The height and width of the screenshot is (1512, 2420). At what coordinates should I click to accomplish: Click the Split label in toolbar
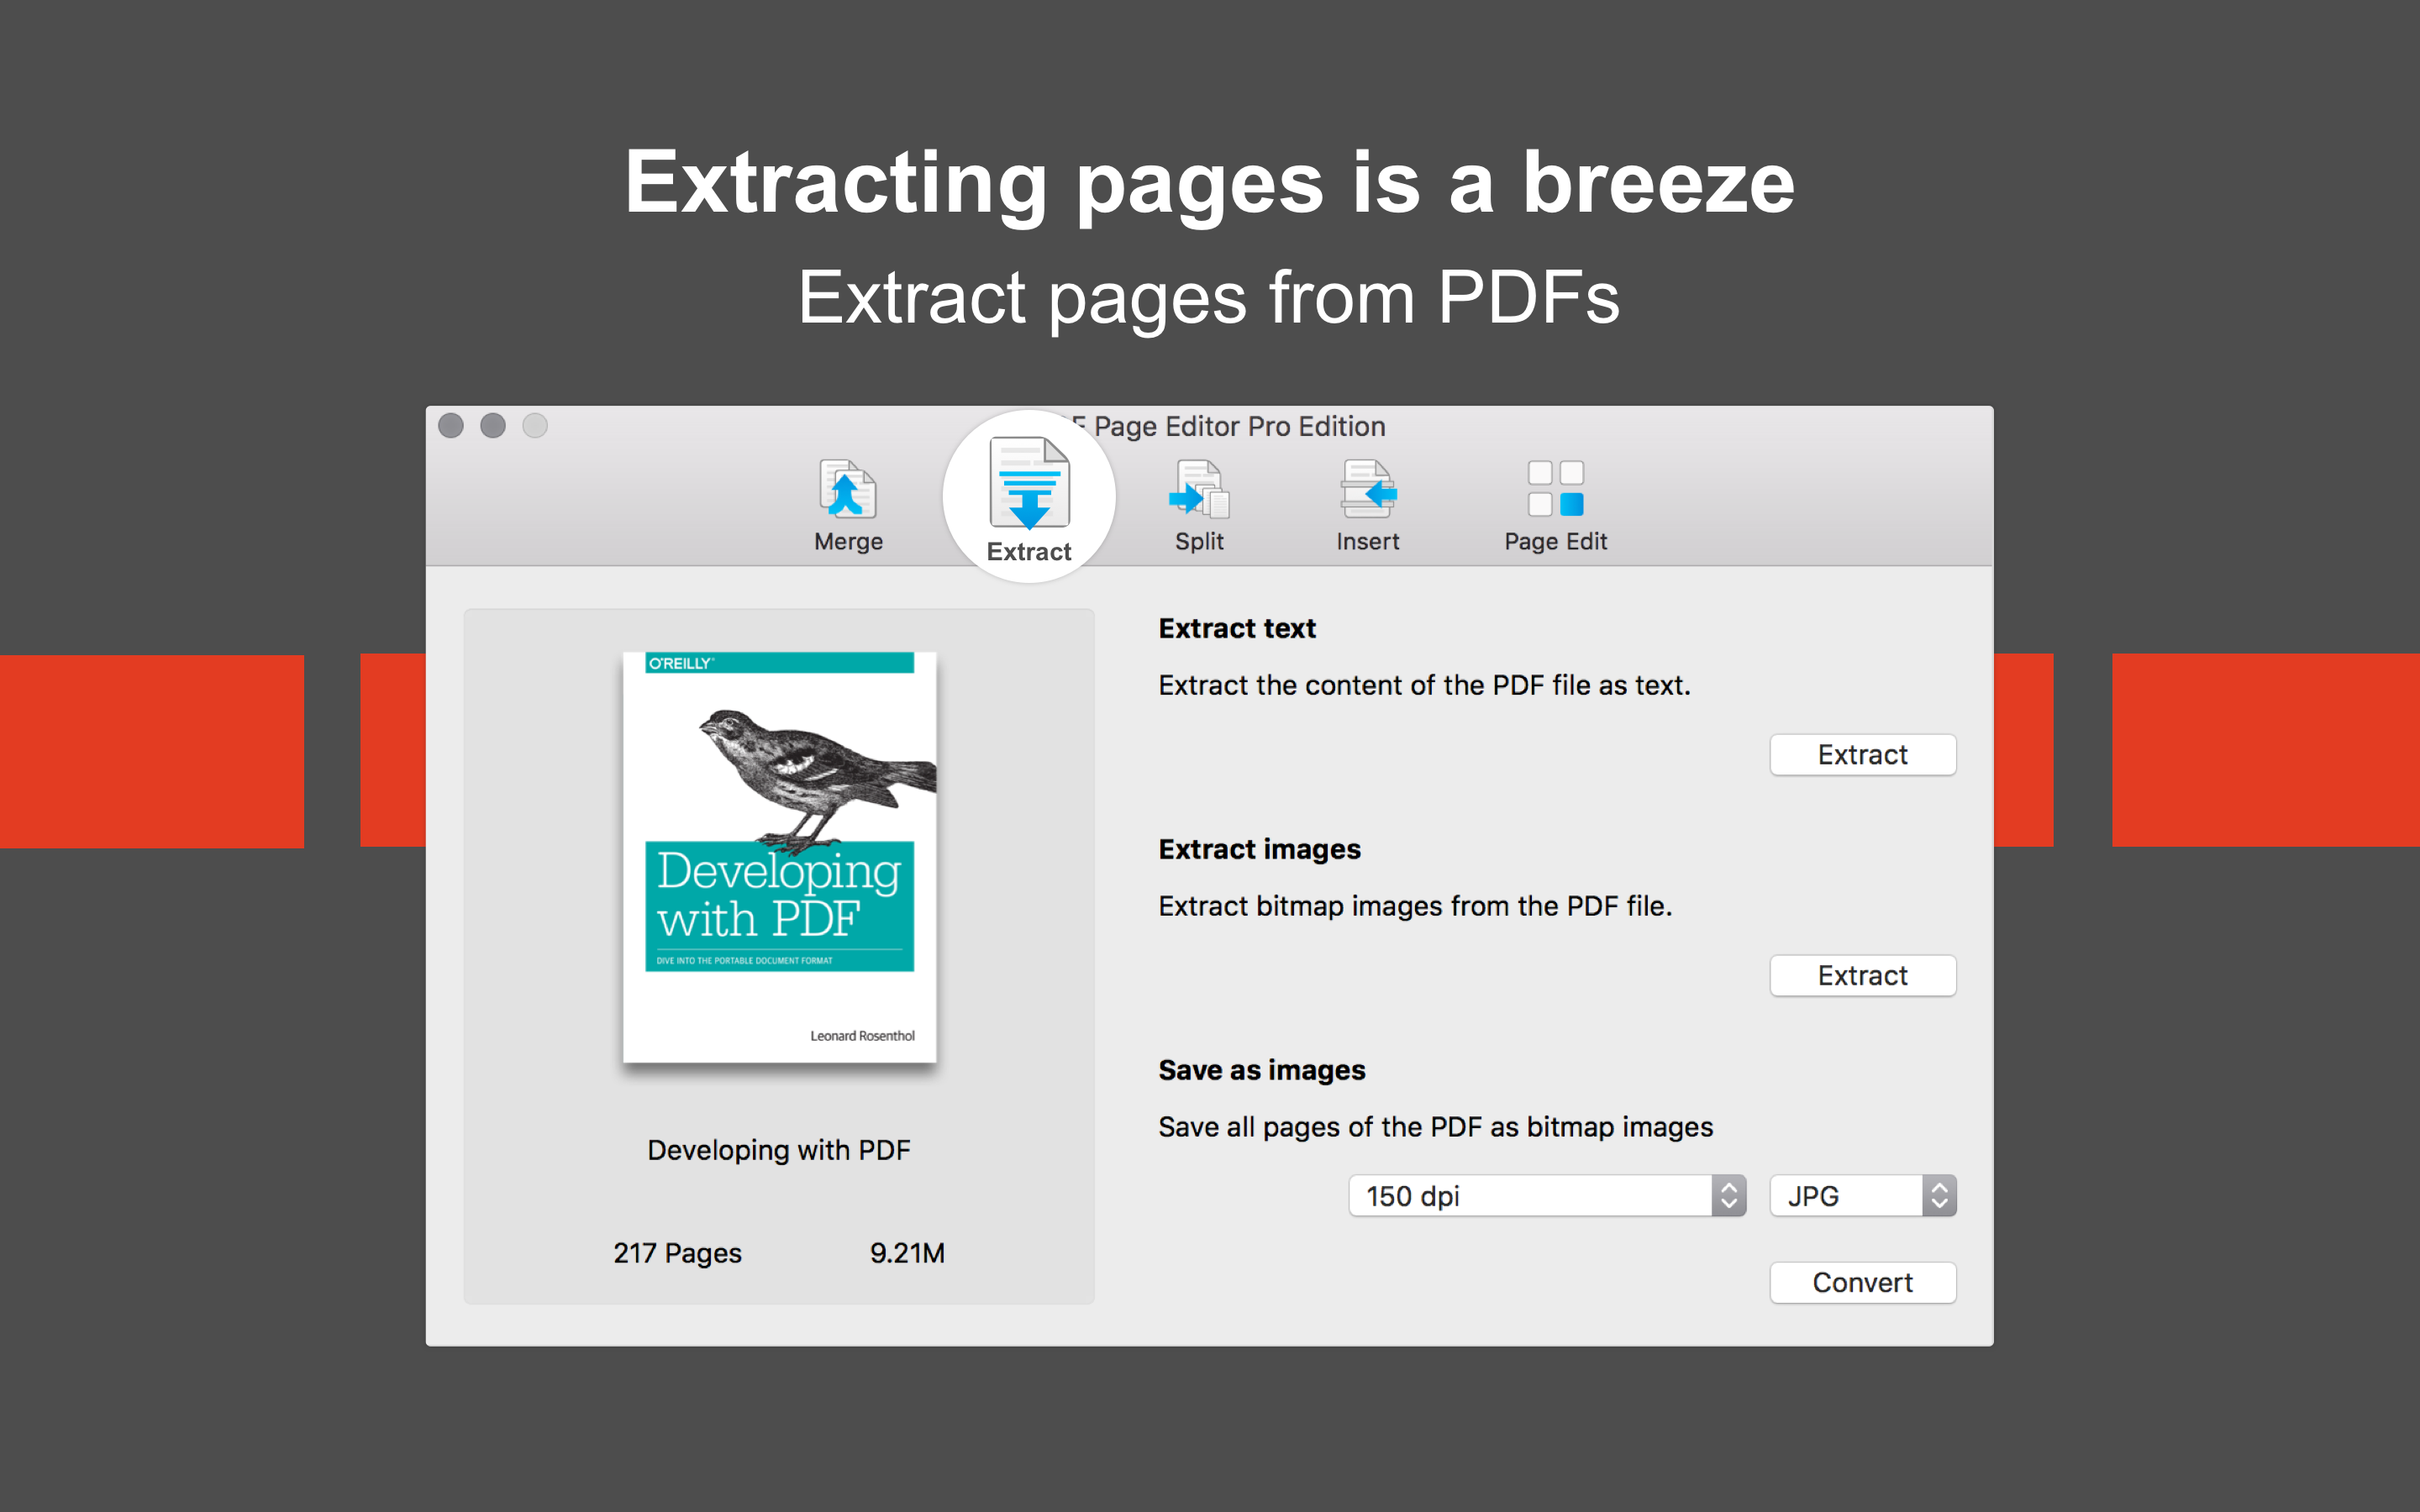pyautogui.click(x=1198, y=541)
